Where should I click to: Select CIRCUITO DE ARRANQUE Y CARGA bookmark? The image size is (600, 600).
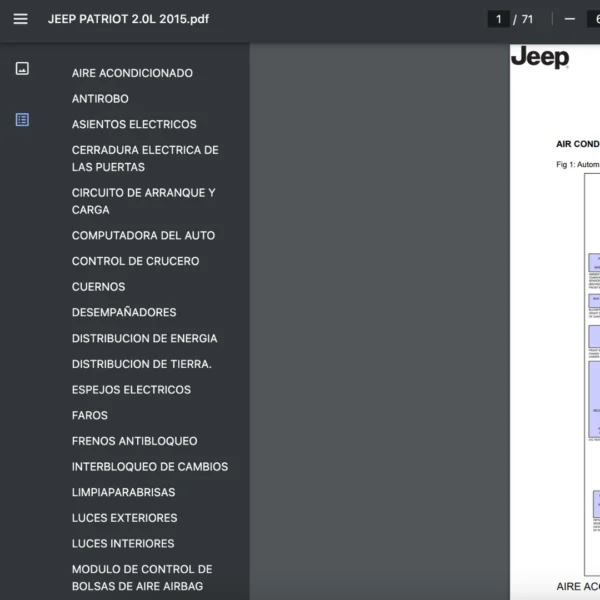click(x=143, y=201)
